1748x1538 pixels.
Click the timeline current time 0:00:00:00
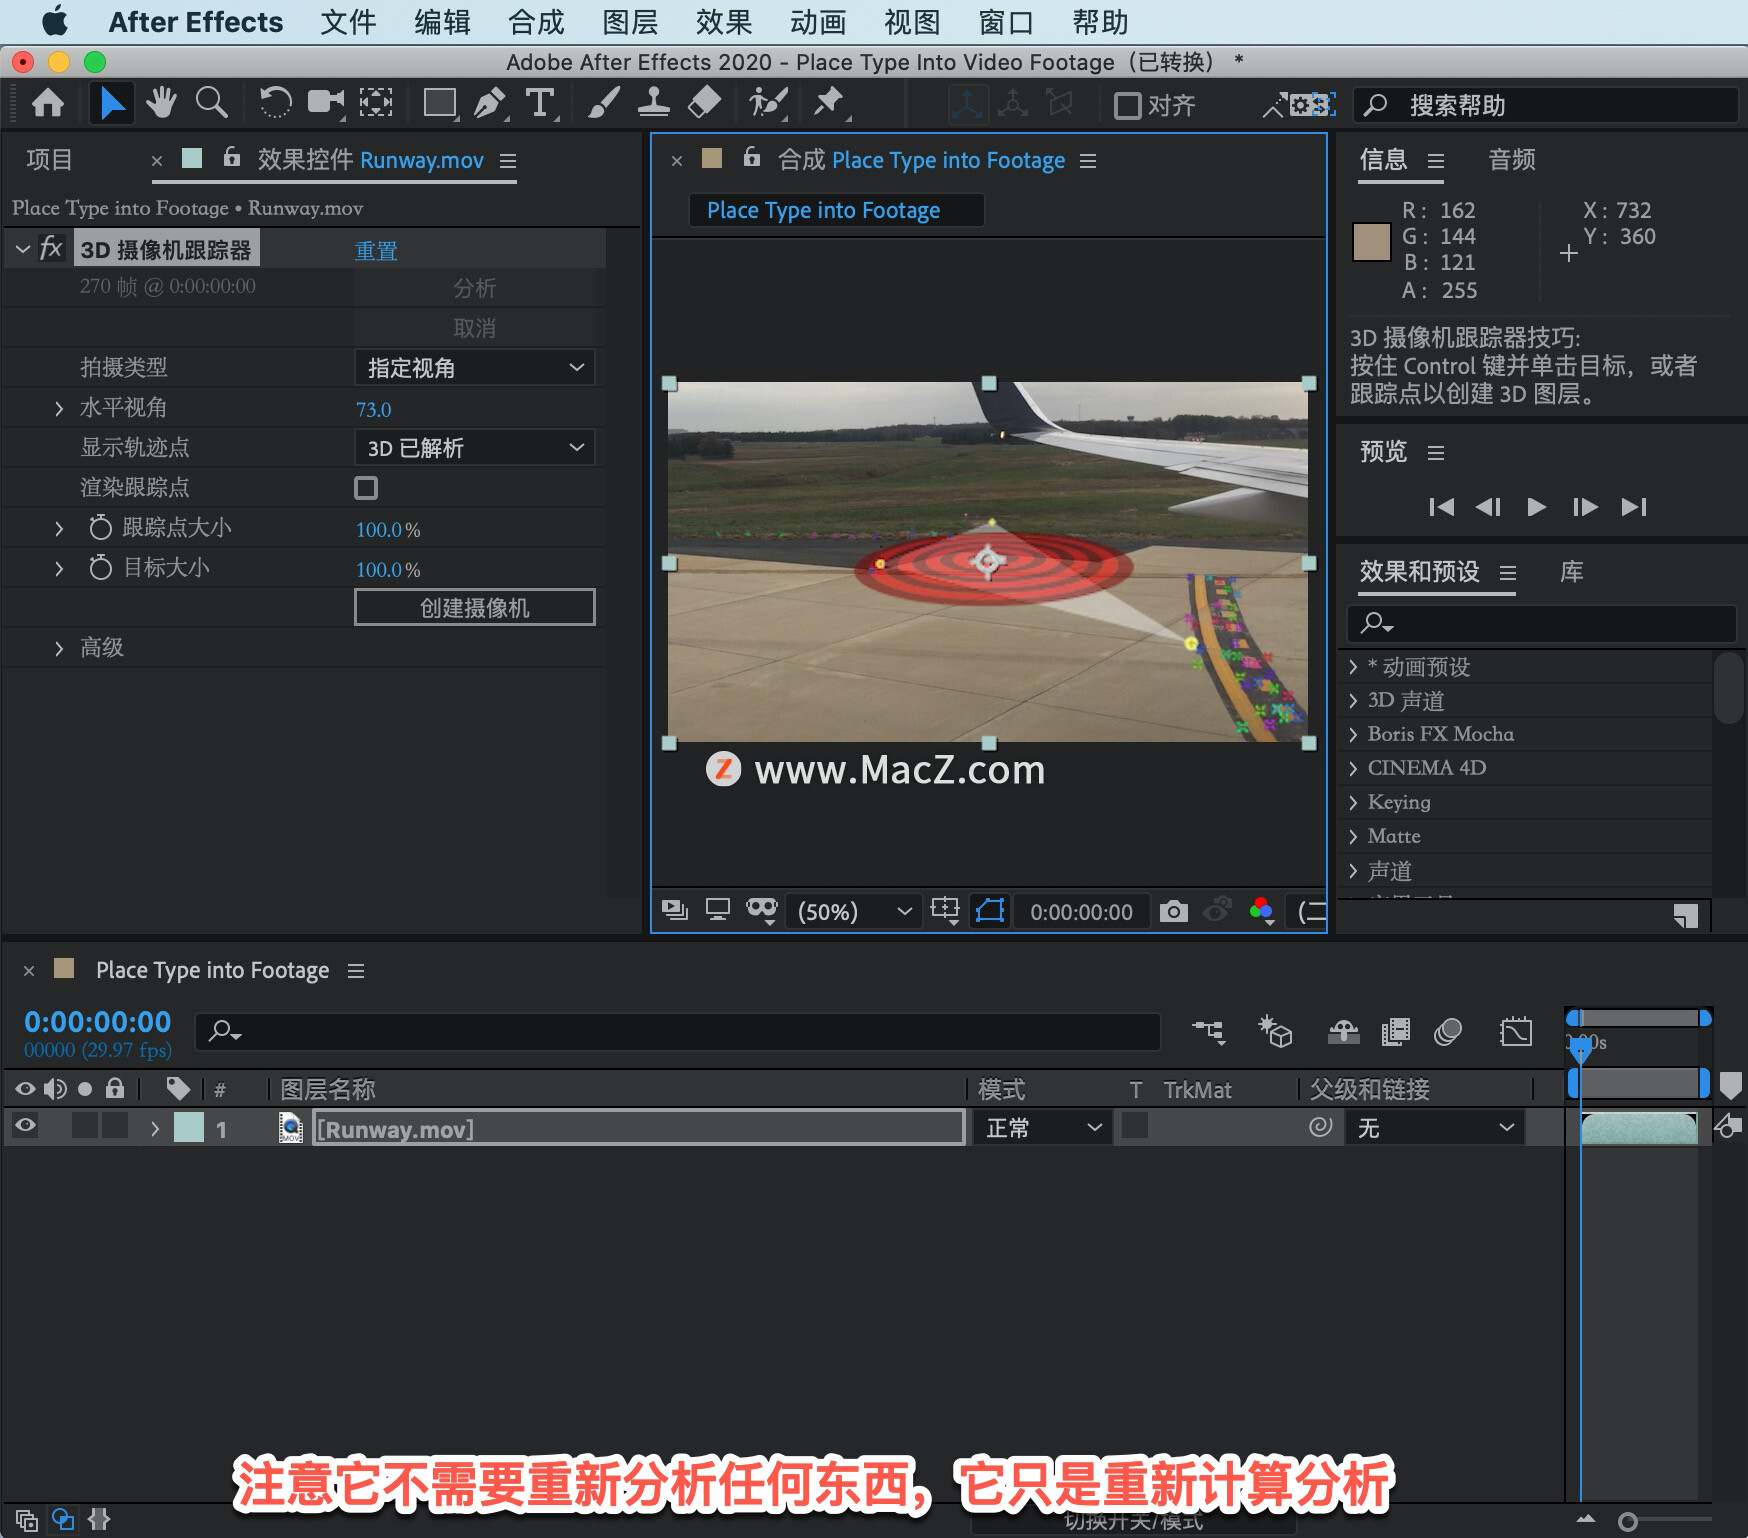click(x=97, y=1021)
